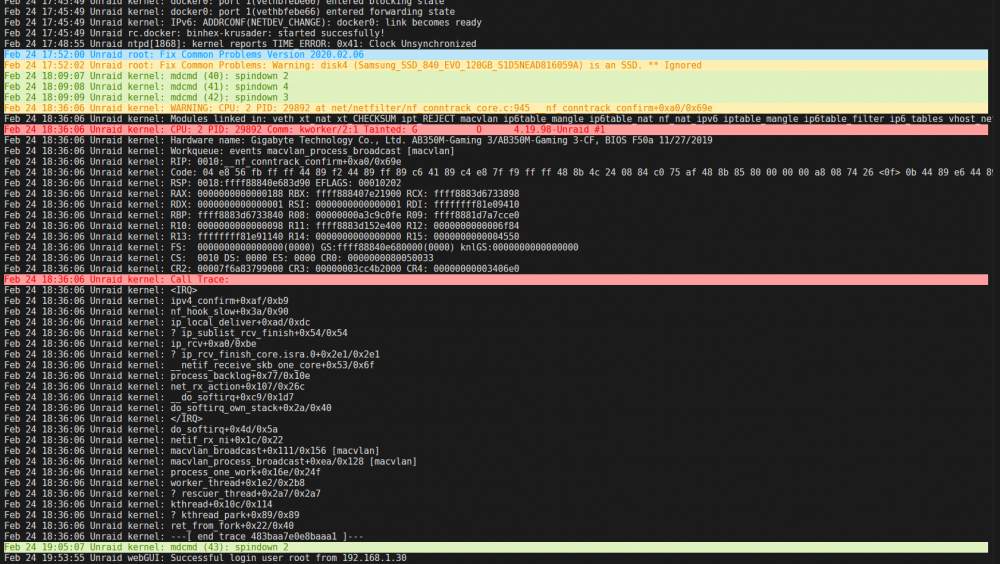Click the 'RIP: 0010:__nf_conntrack_confirm' line

203,162
